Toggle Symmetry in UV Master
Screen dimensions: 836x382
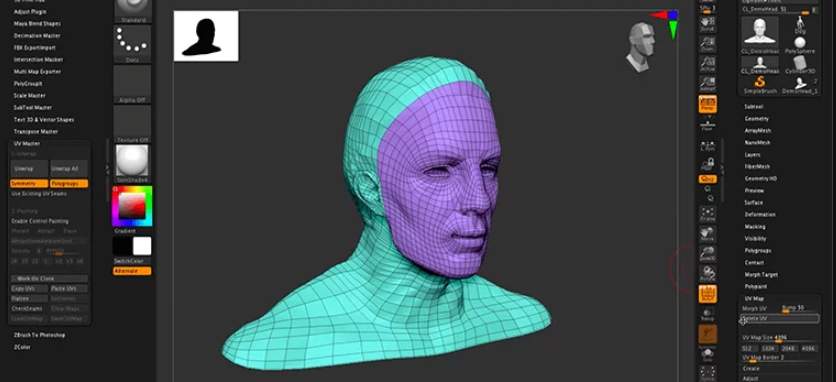tap(29, 184)
